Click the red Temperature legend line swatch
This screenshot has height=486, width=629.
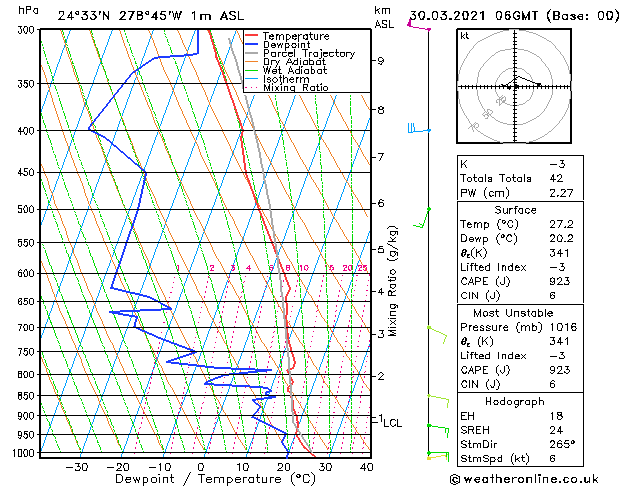[x=252, y=36]
